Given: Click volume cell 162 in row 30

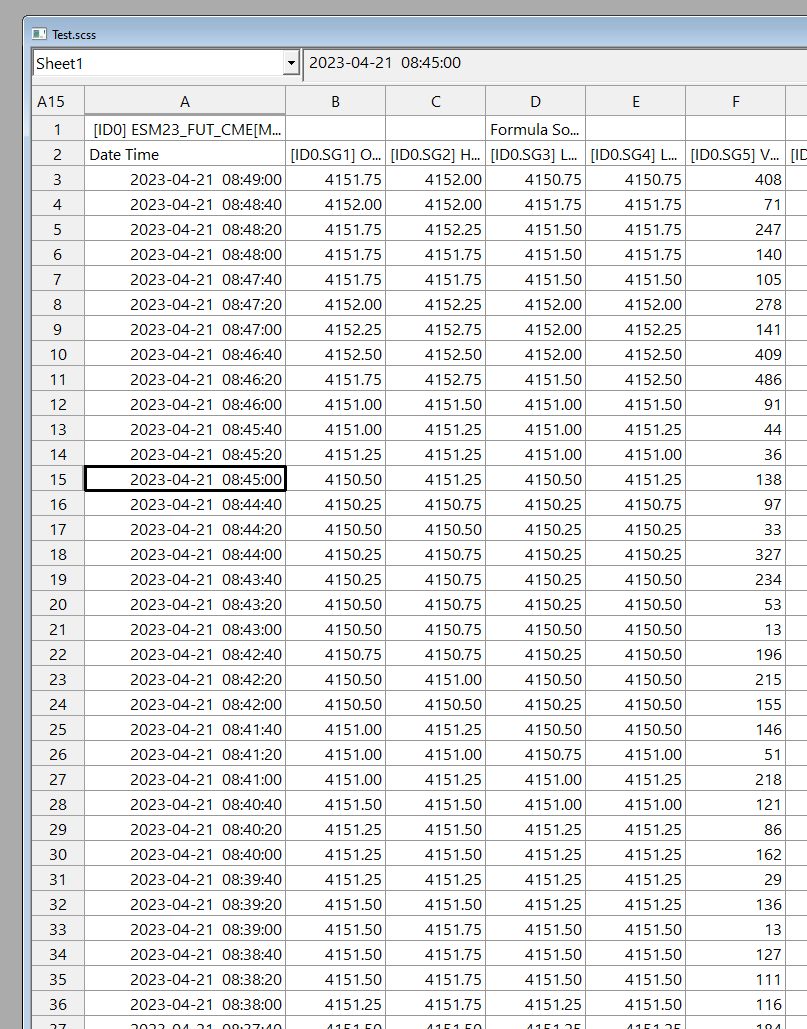Looking at the screenshot, I should 735,854.
